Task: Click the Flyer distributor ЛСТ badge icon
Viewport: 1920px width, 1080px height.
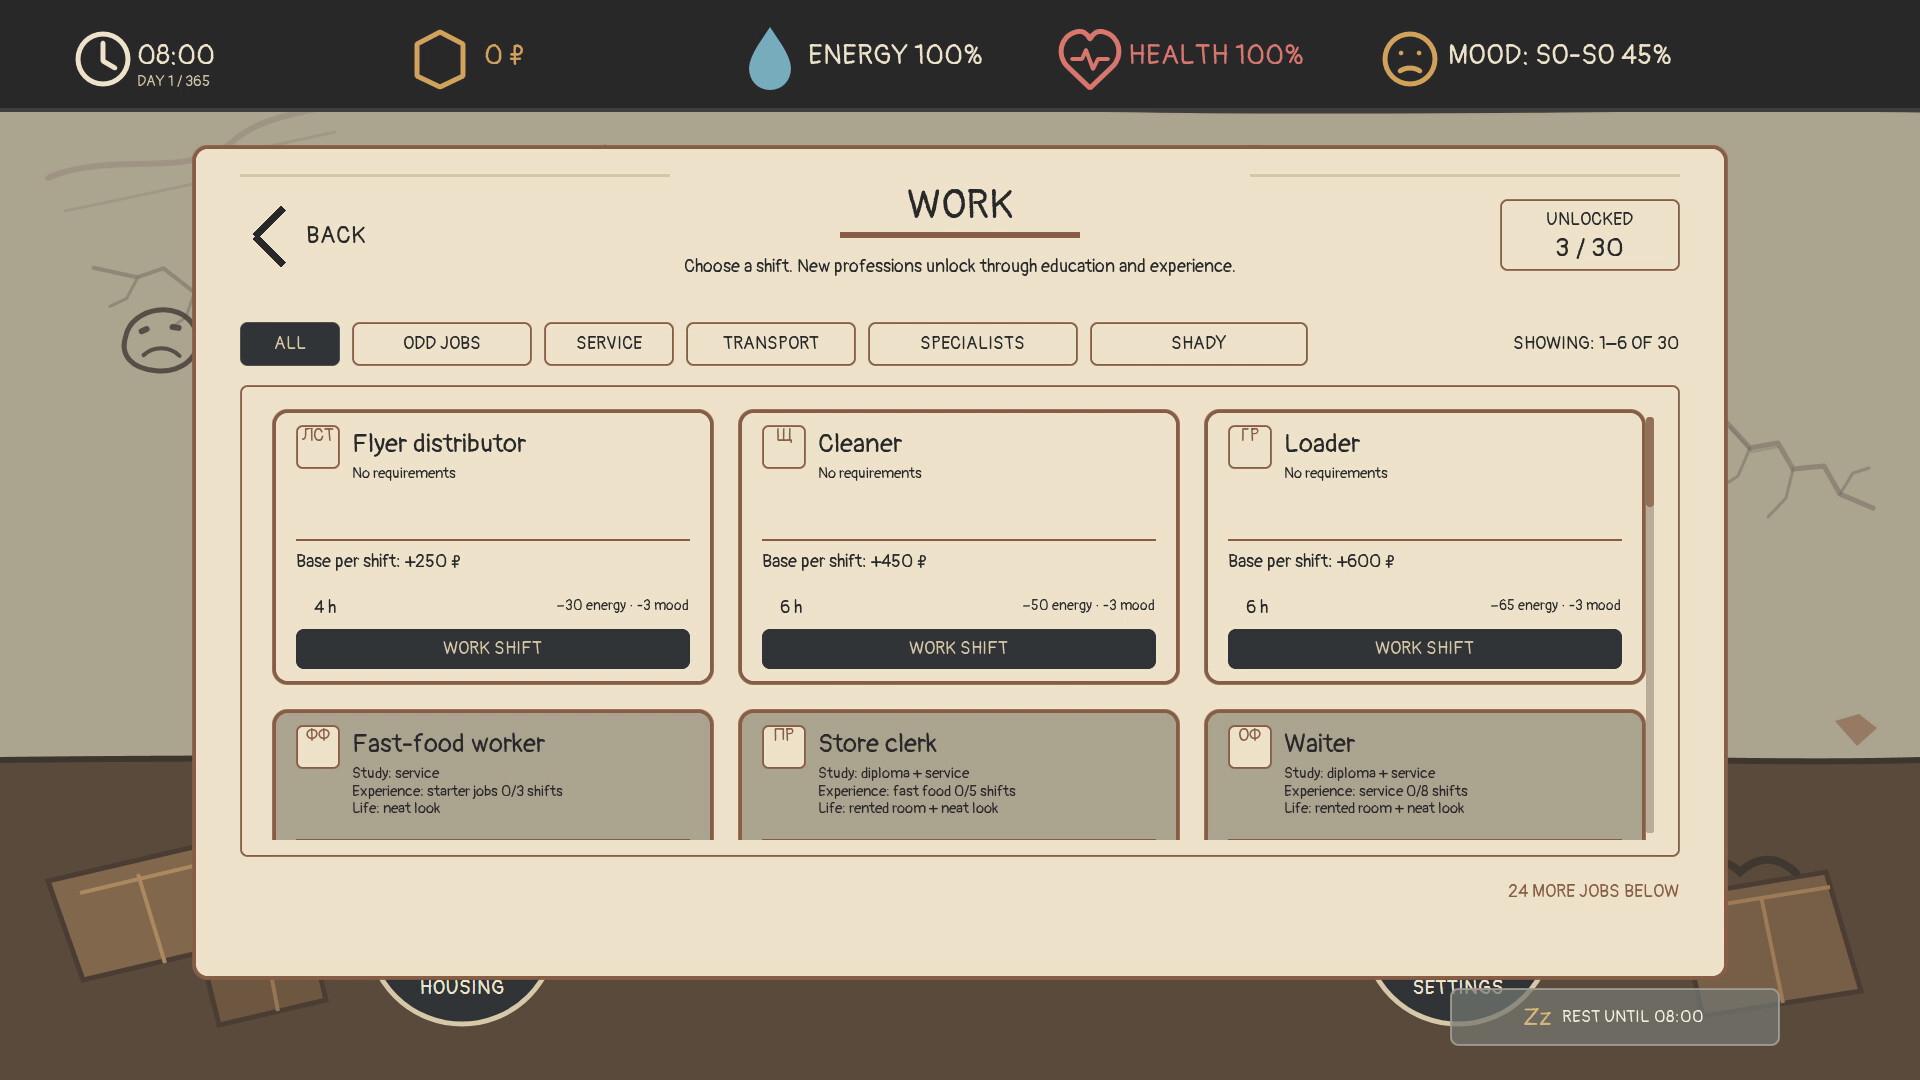Action: point(318,447)
